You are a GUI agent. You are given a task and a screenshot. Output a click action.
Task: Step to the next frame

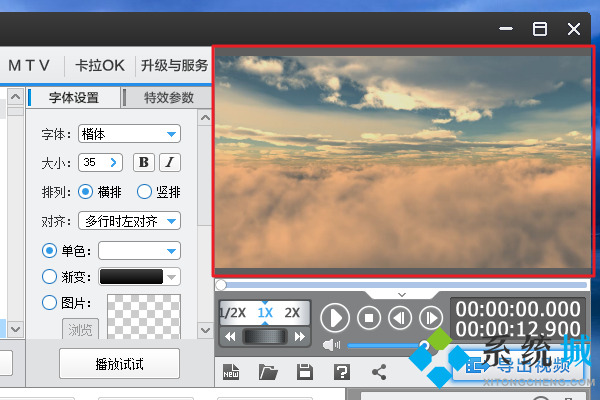[x=431, y=318]
